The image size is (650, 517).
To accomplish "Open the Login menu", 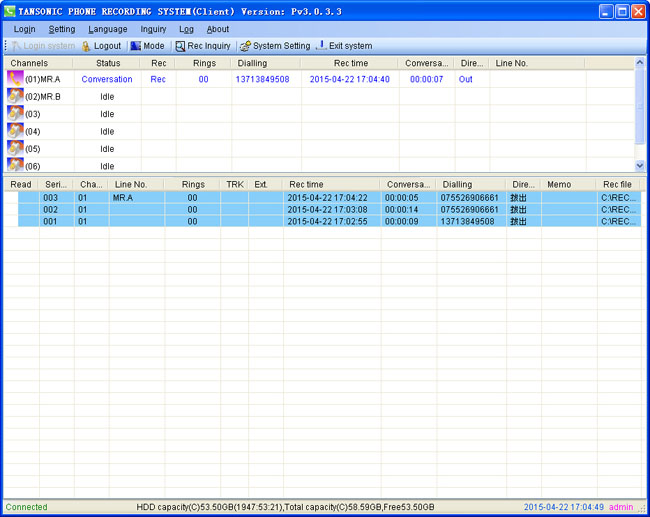I will [24, 30].
